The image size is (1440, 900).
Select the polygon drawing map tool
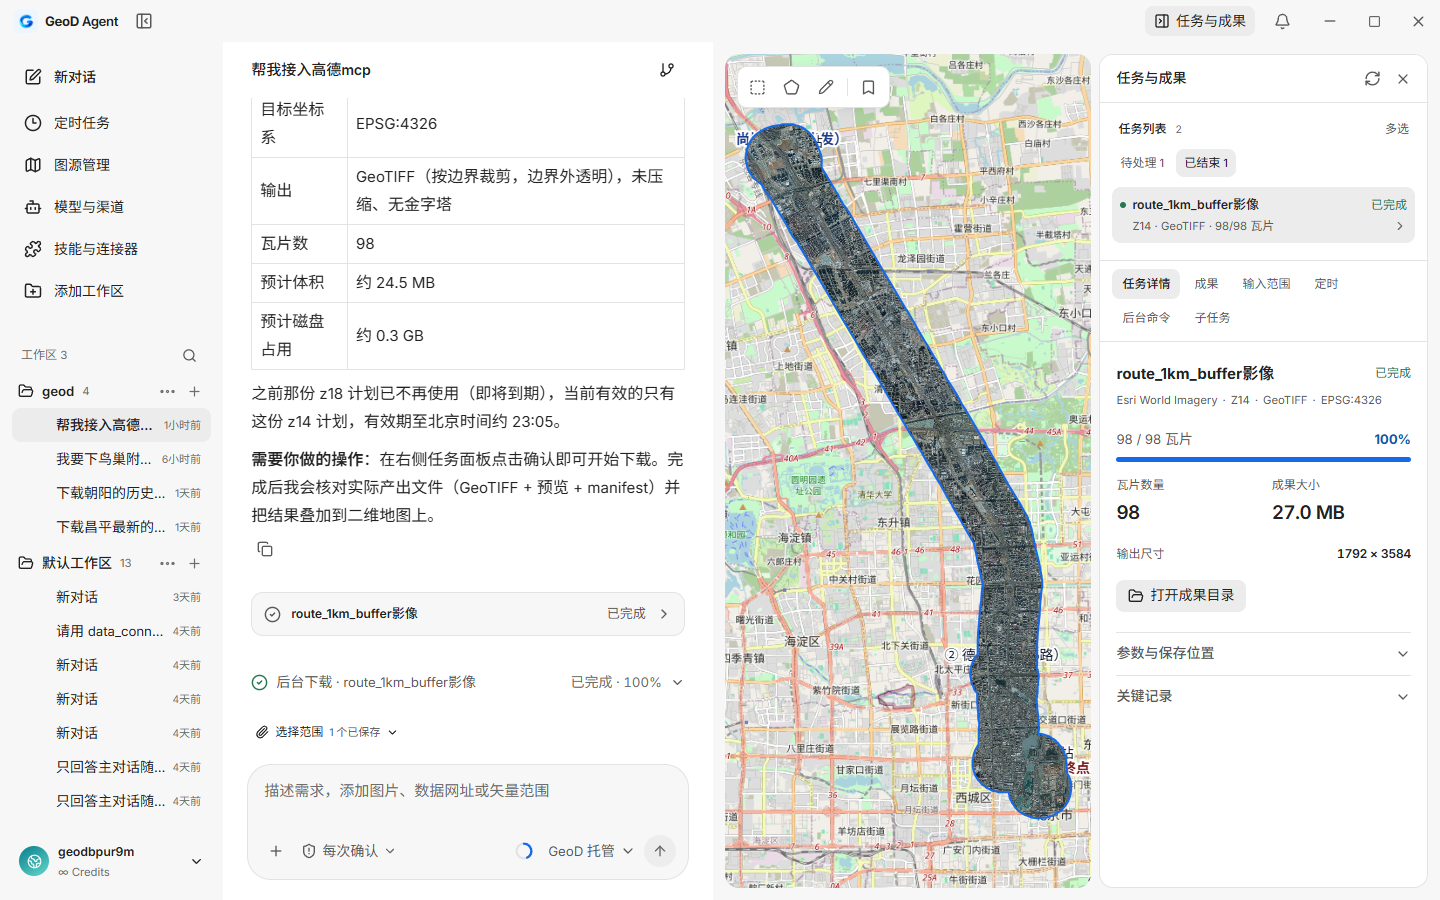[791, 87]
